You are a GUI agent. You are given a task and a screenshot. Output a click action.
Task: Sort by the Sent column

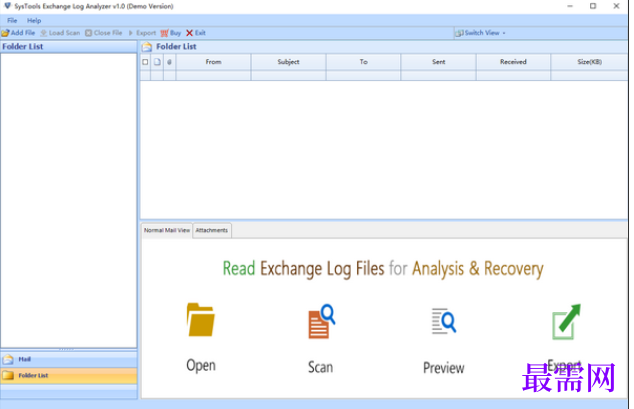click(x=438, y=62)
